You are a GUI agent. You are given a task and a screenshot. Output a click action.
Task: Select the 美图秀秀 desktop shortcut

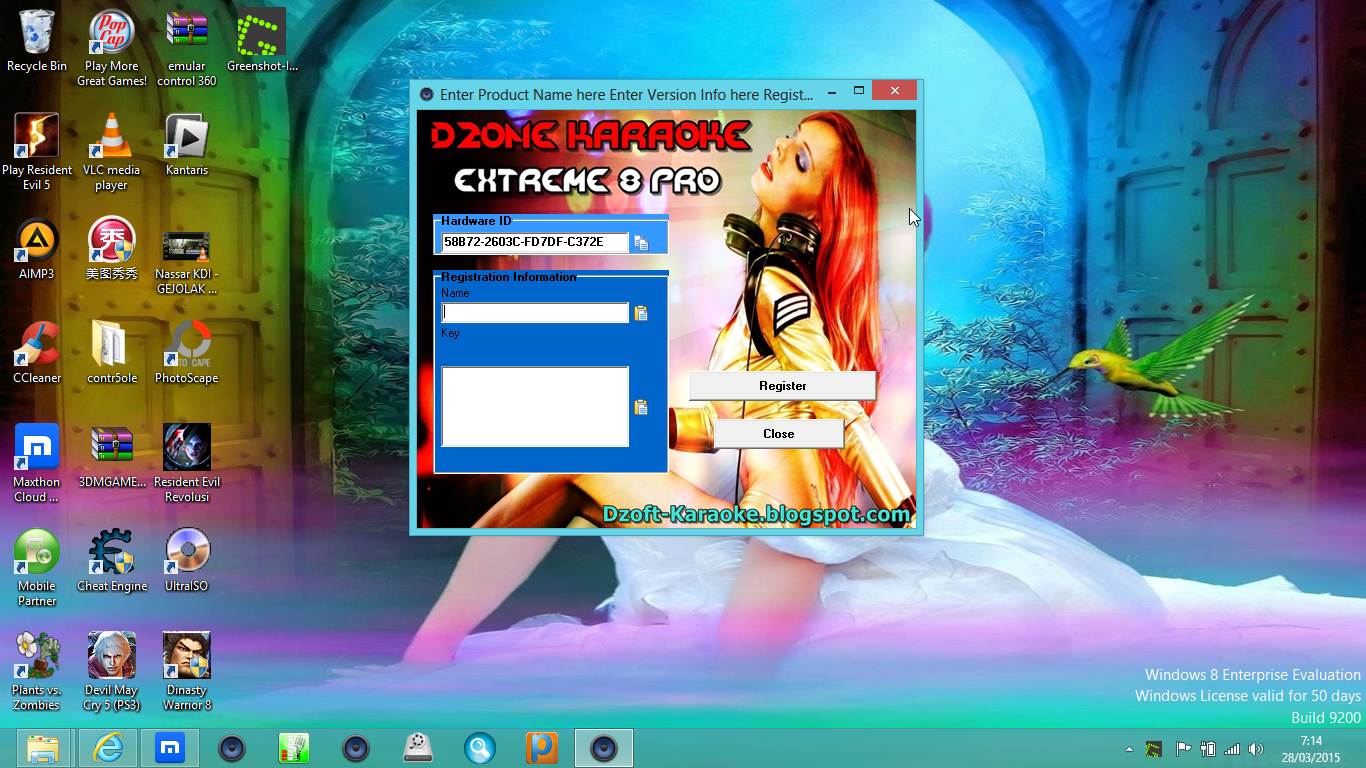point(112,249)
